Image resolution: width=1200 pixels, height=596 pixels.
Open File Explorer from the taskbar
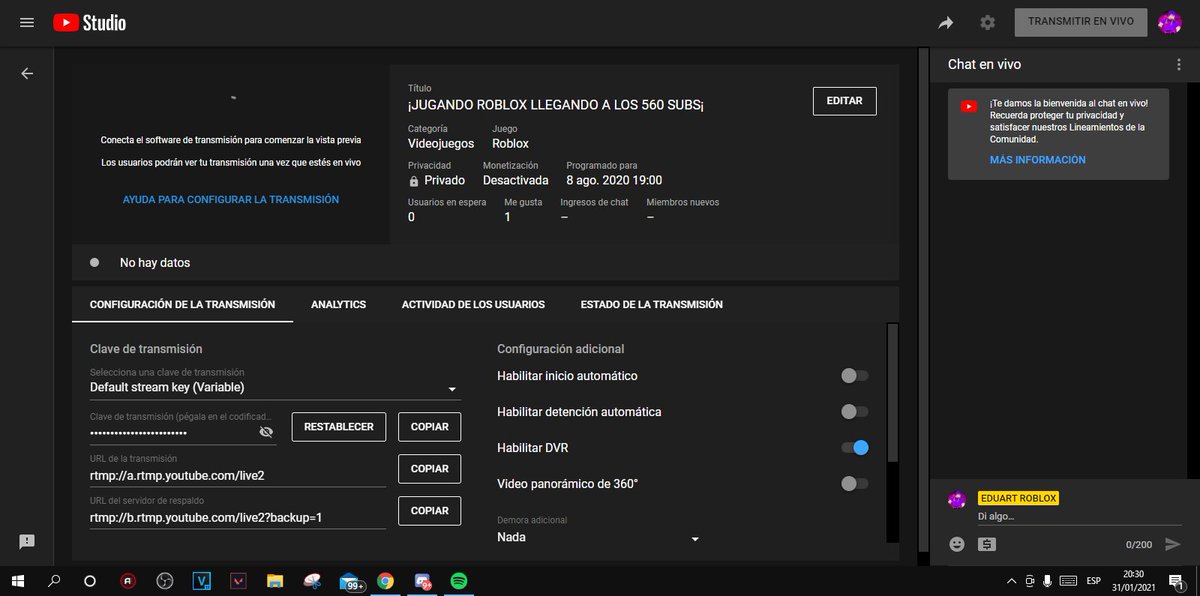[276, 580]
